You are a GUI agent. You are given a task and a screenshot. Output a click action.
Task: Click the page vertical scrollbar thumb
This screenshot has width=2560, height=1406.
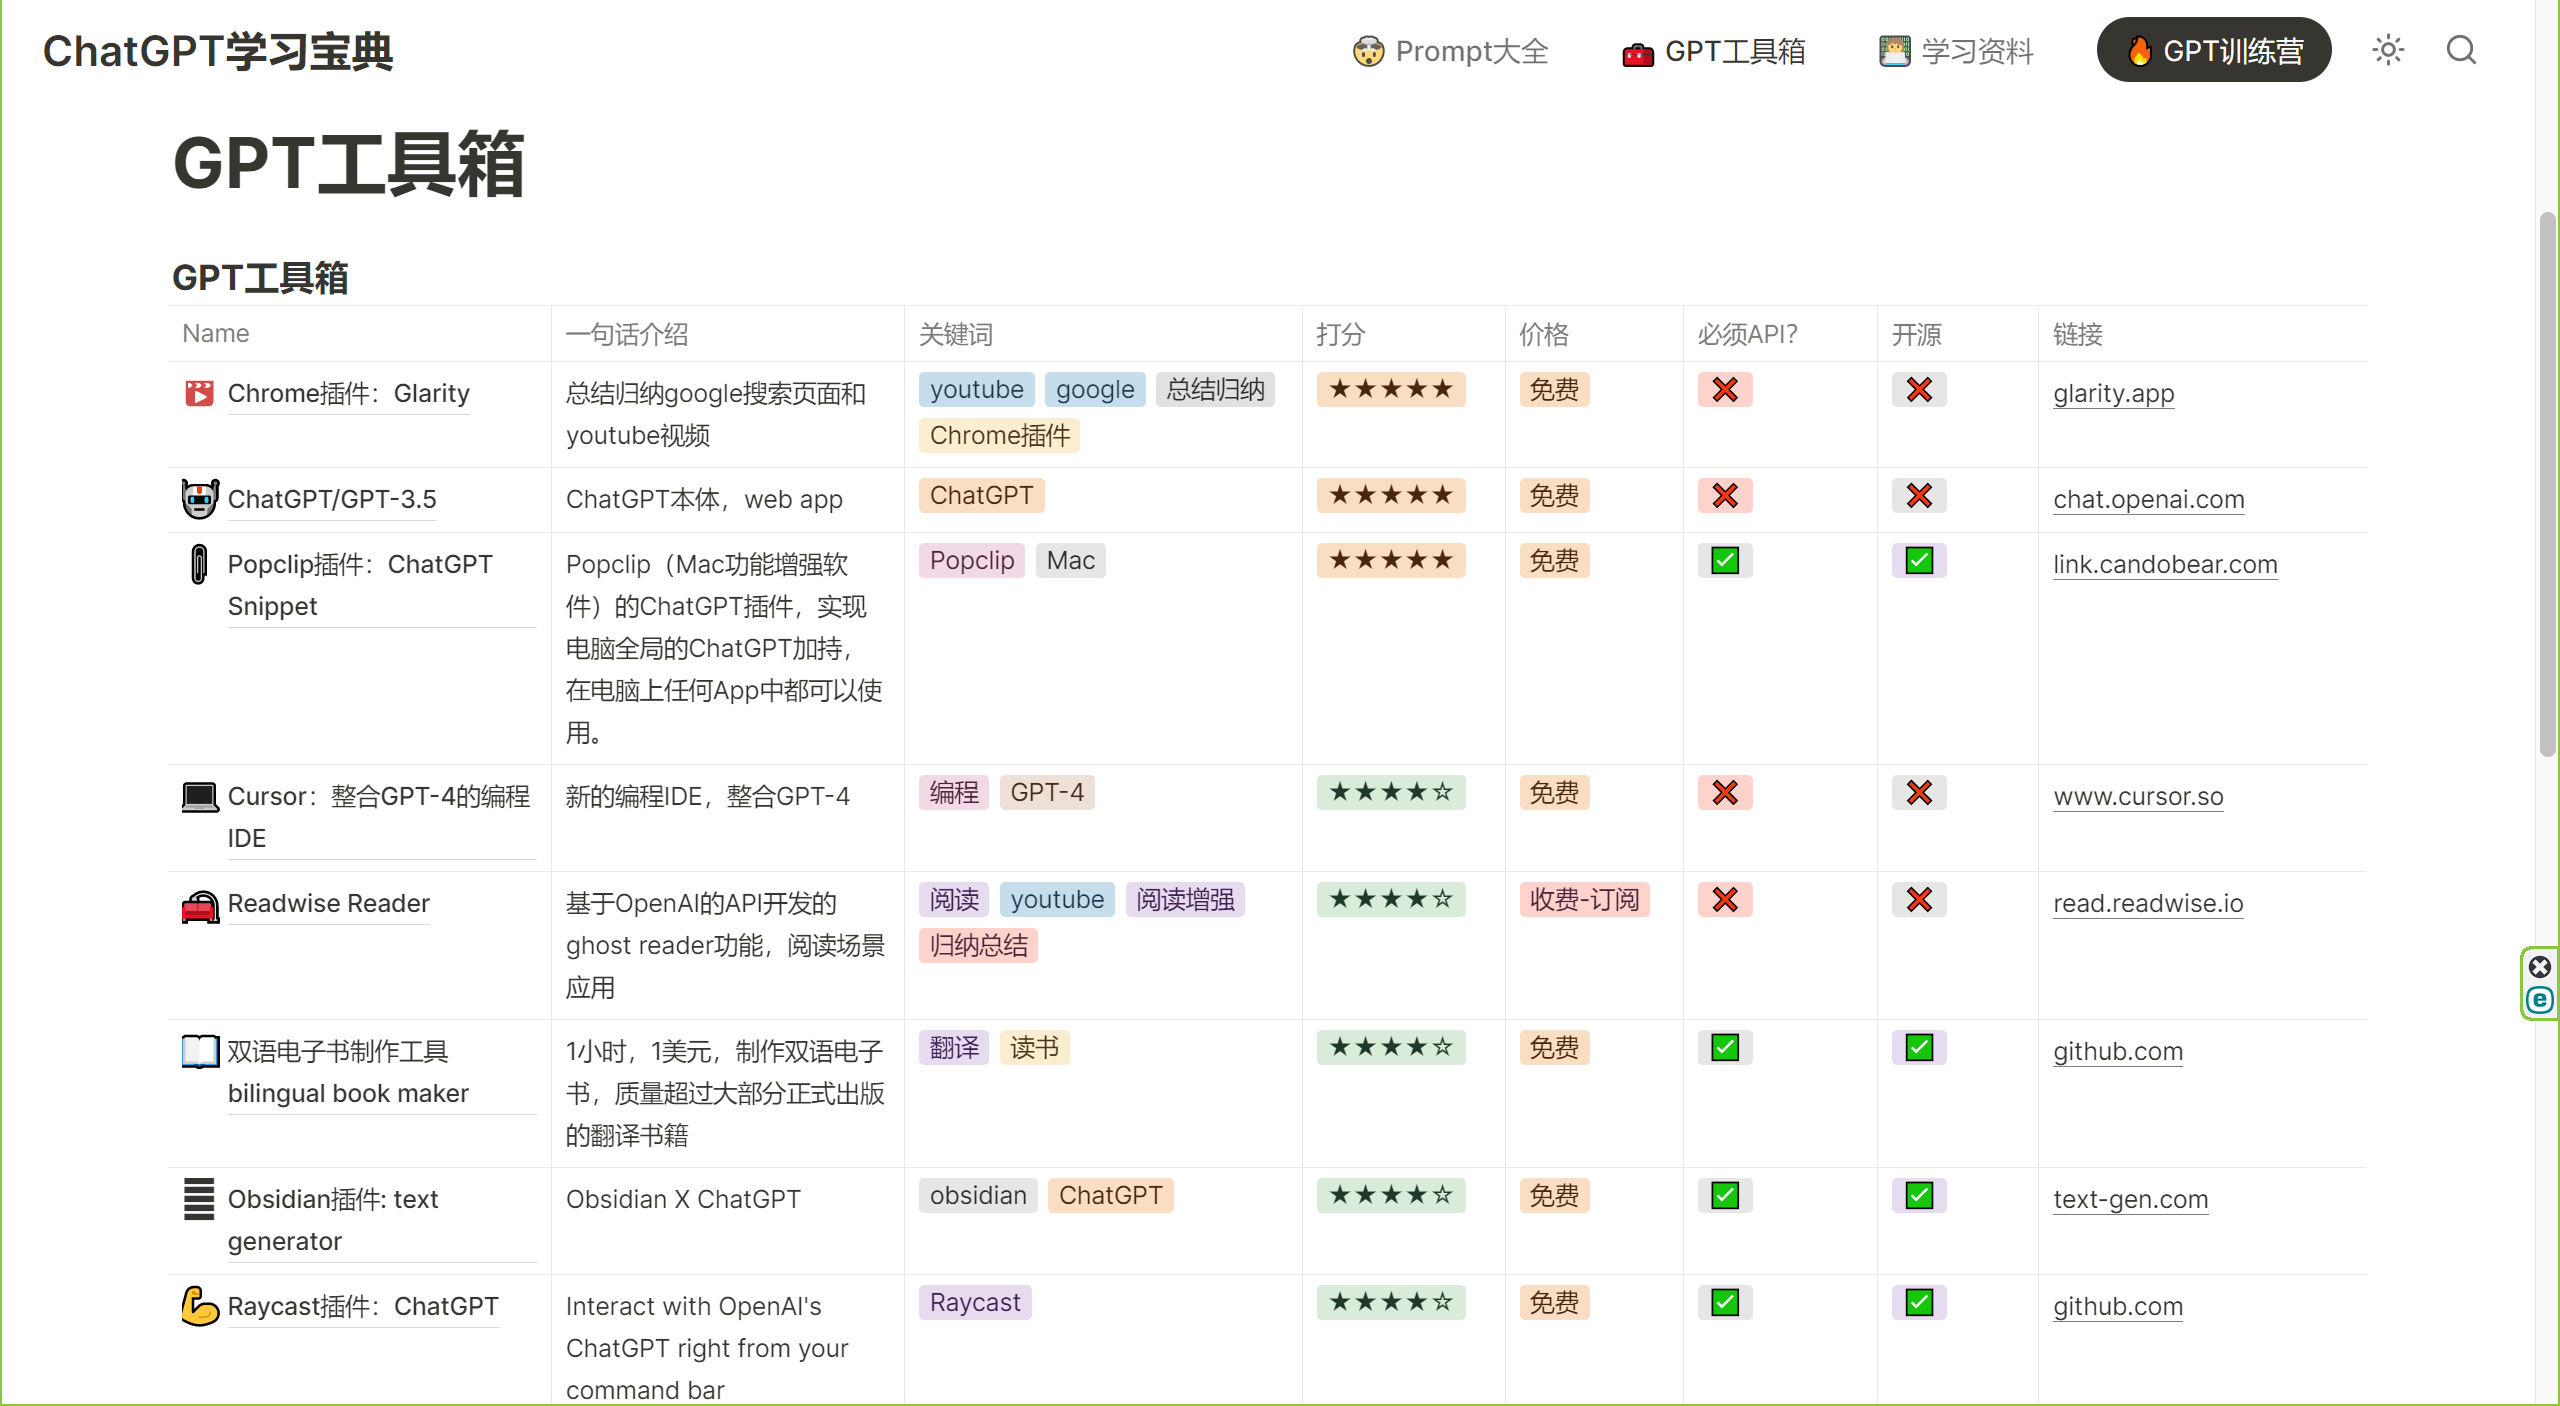(2547, 485)
